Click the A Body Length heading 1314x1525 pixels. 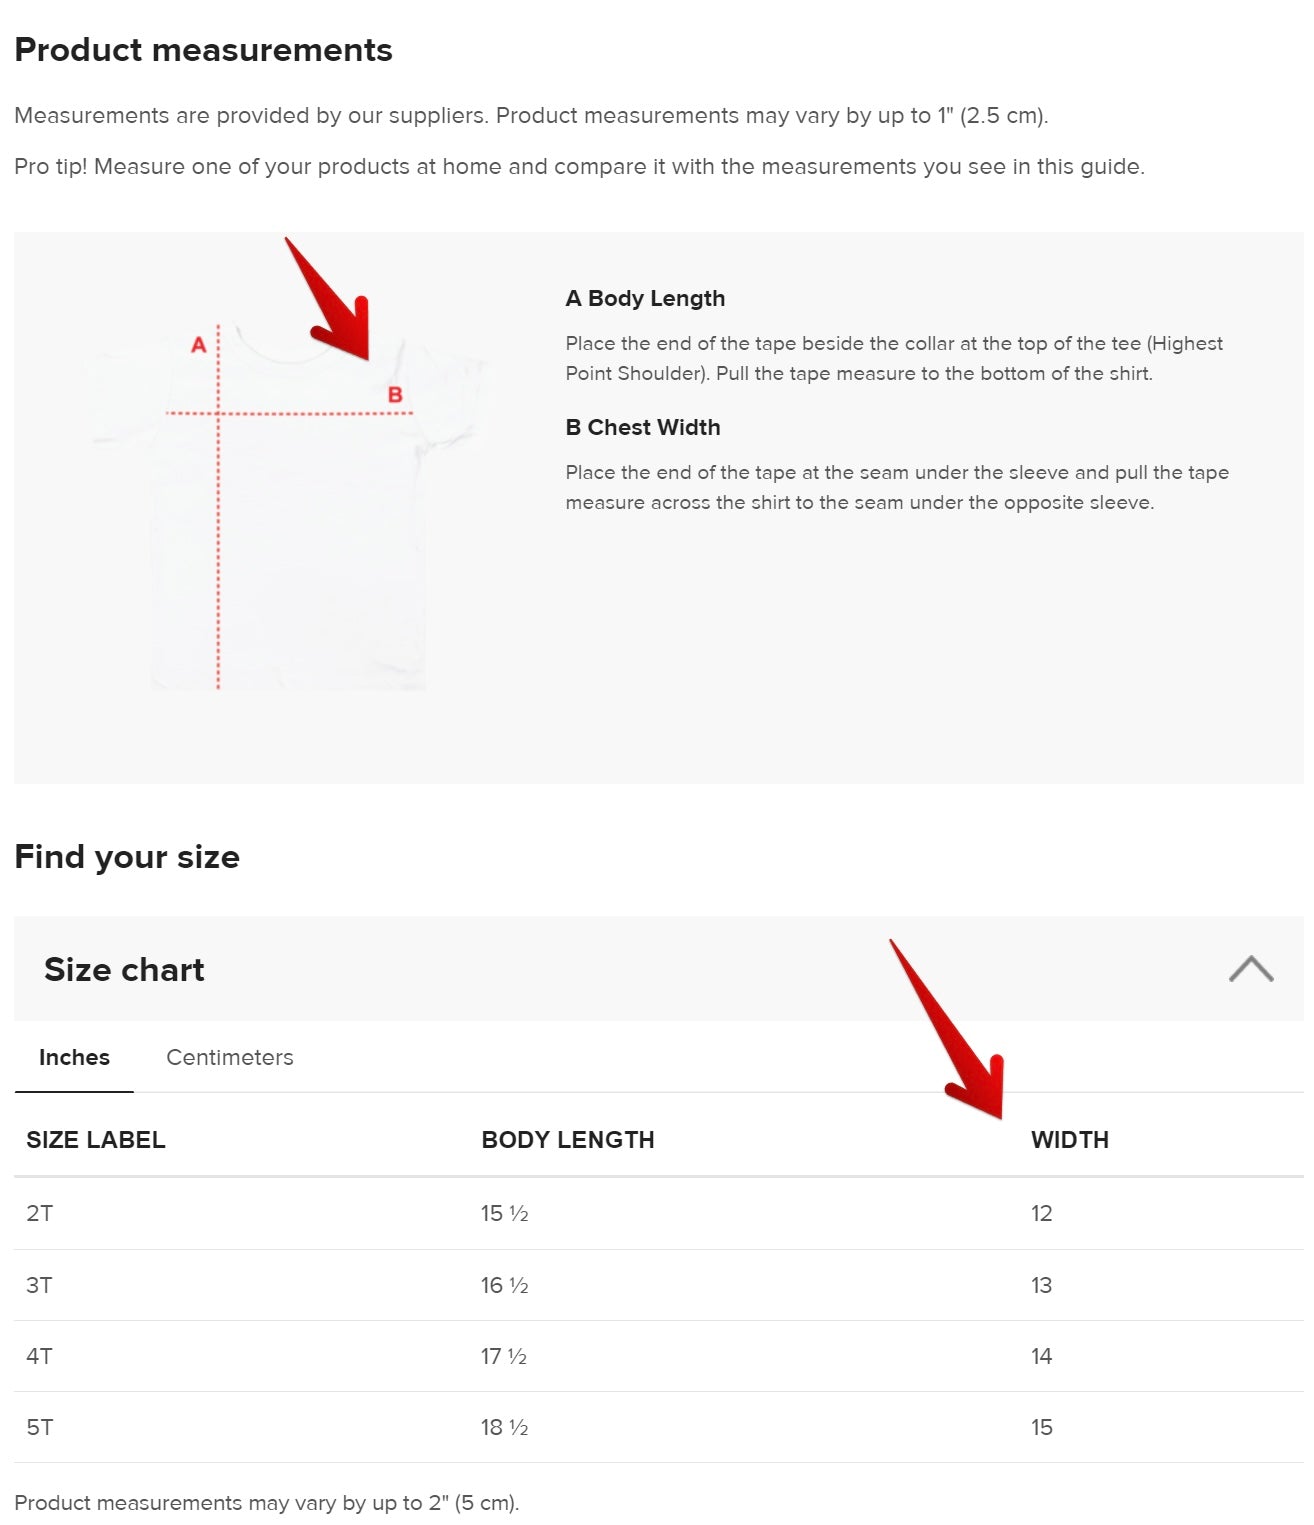[x=645, y=298]
